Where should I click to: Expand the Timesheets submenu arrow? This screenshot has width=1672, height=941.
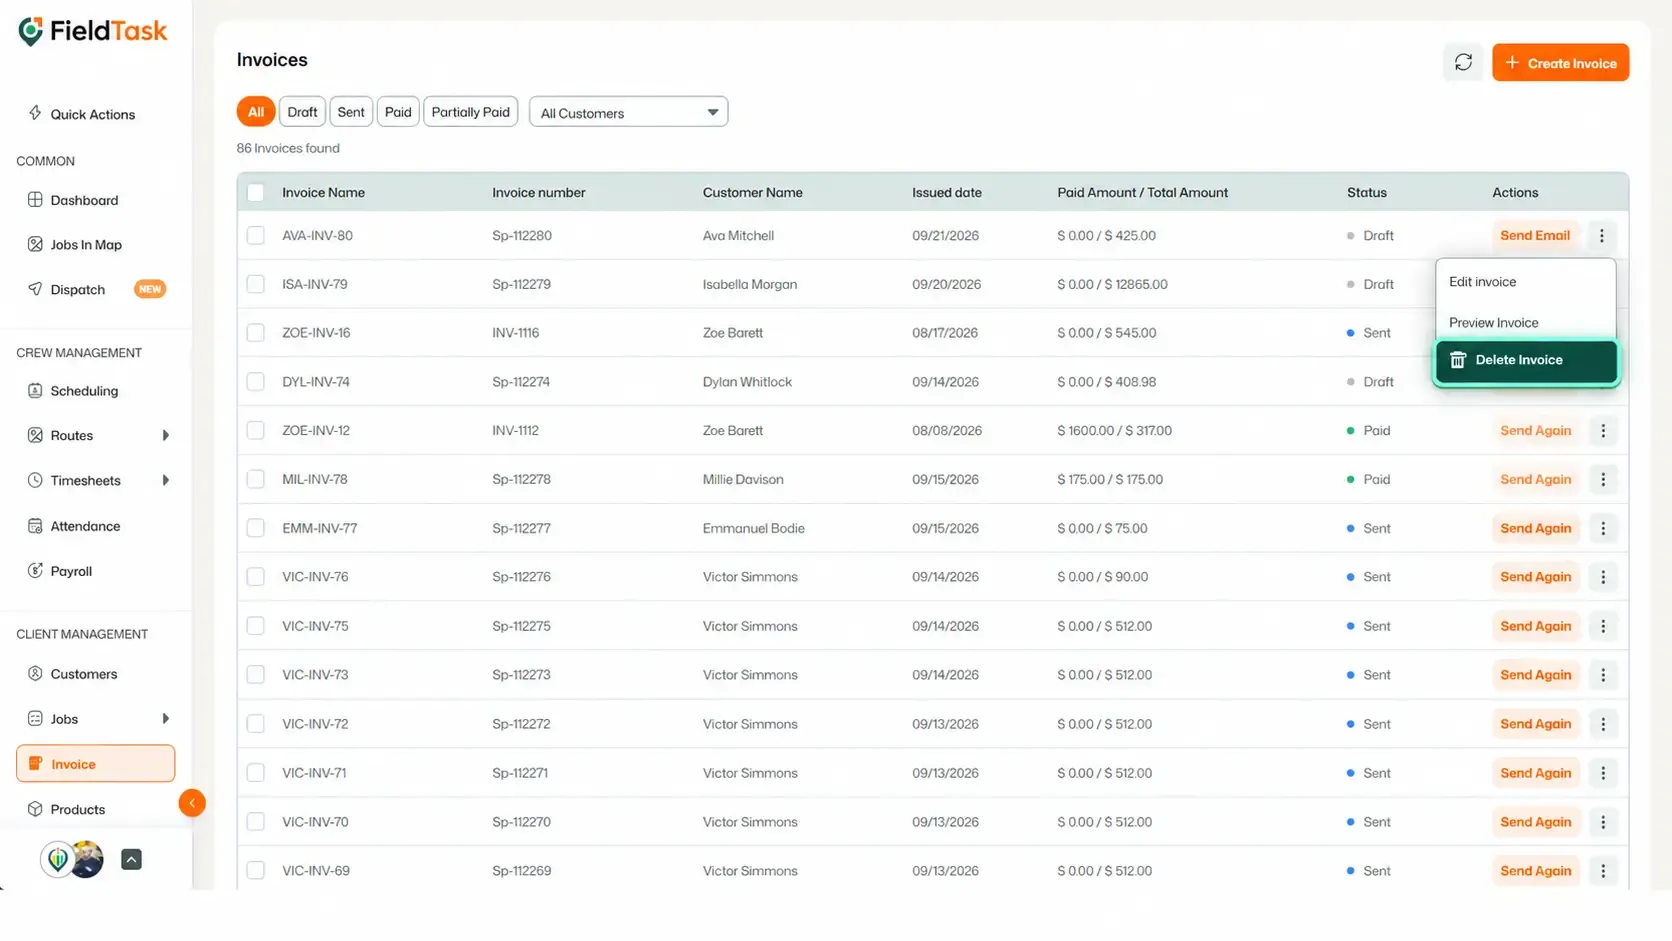(x=165, y=480)
